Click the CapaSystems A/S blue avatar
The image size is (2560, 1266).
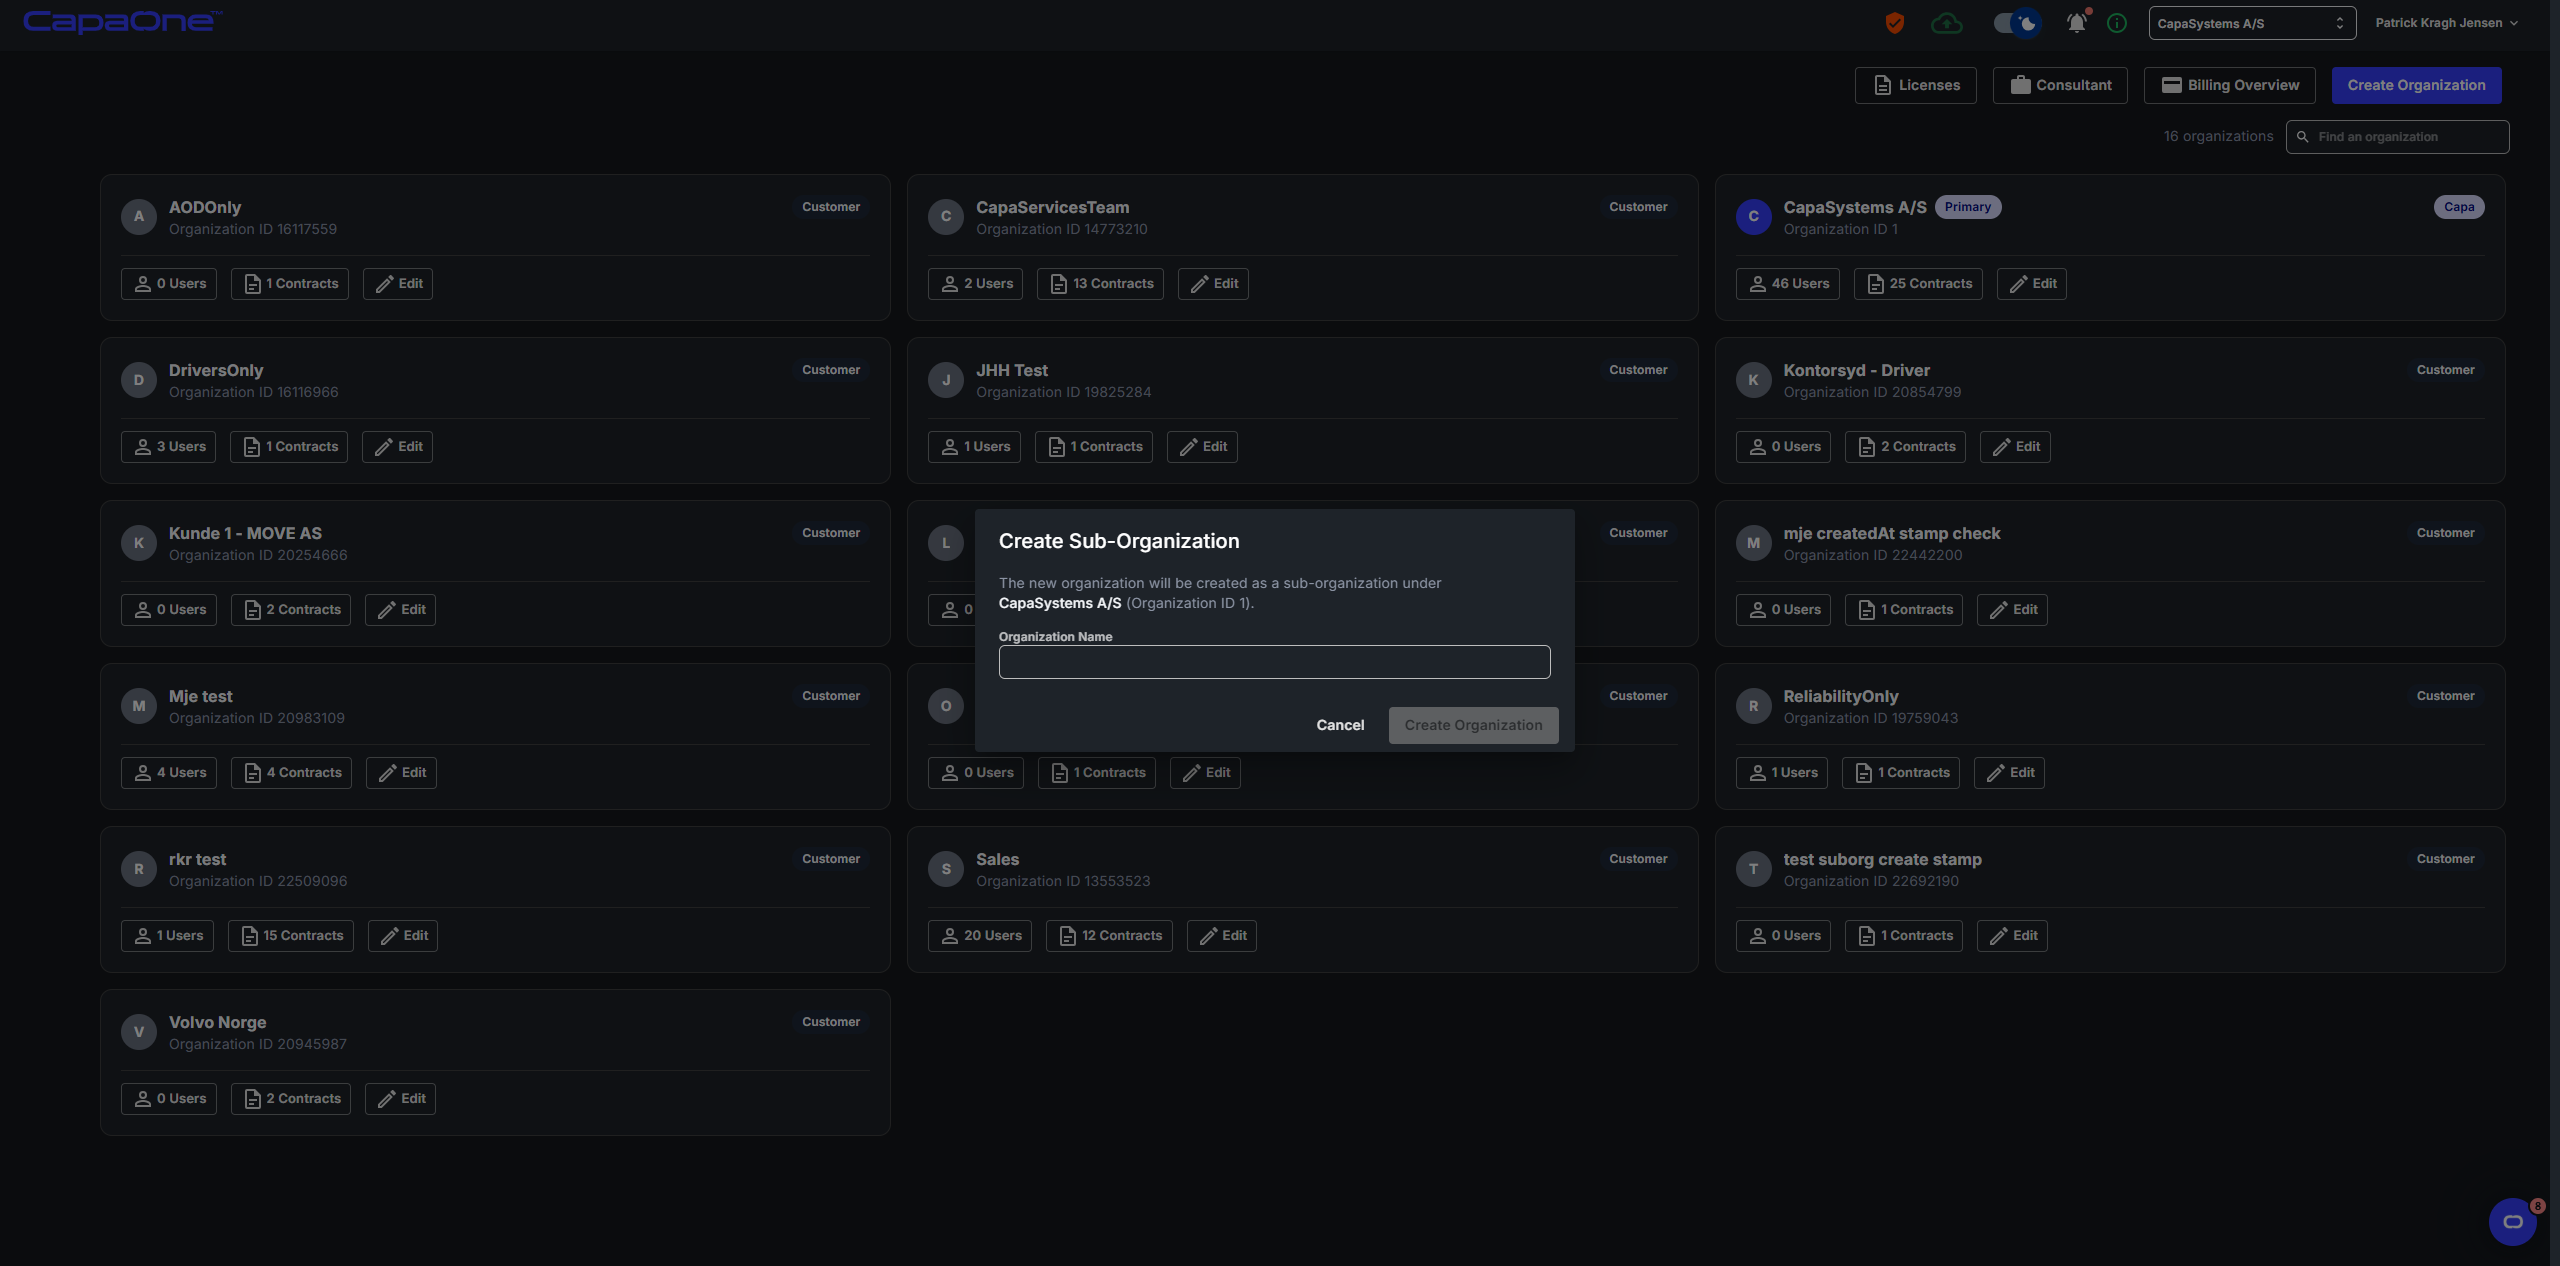click(x=1754, y=216)
